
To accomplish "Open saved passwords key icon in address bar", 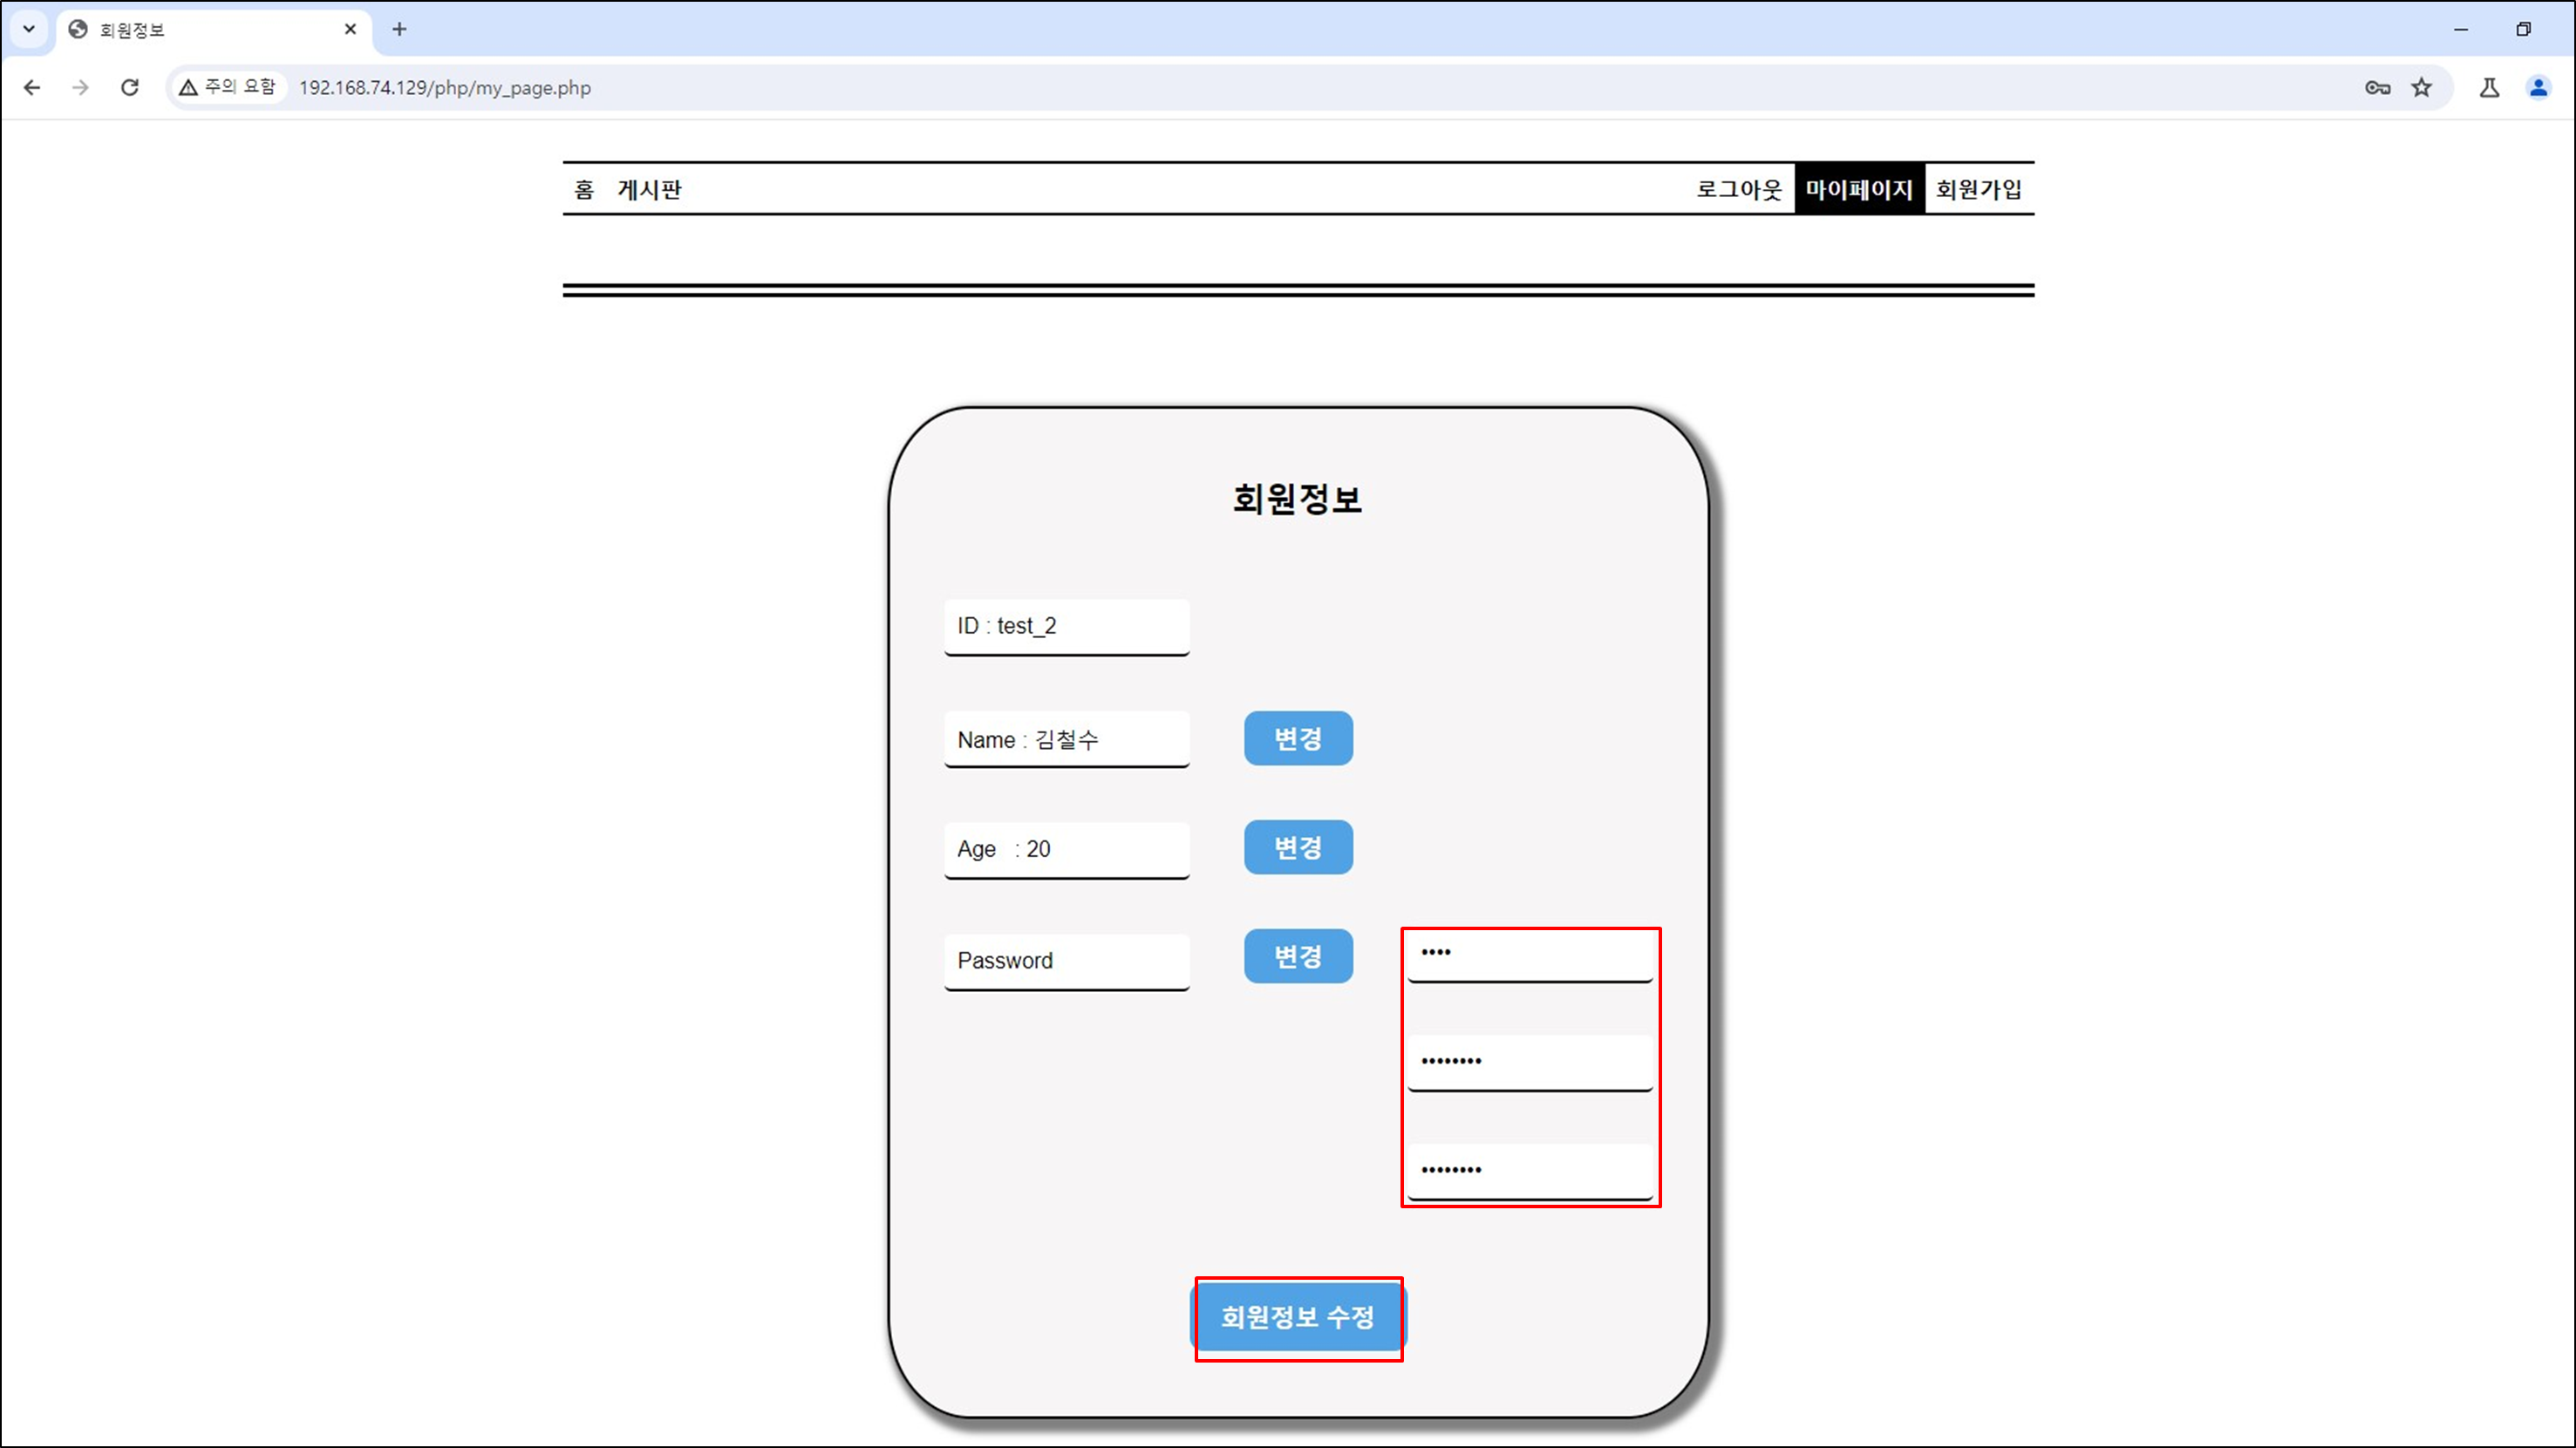I will pos(2378,88).
